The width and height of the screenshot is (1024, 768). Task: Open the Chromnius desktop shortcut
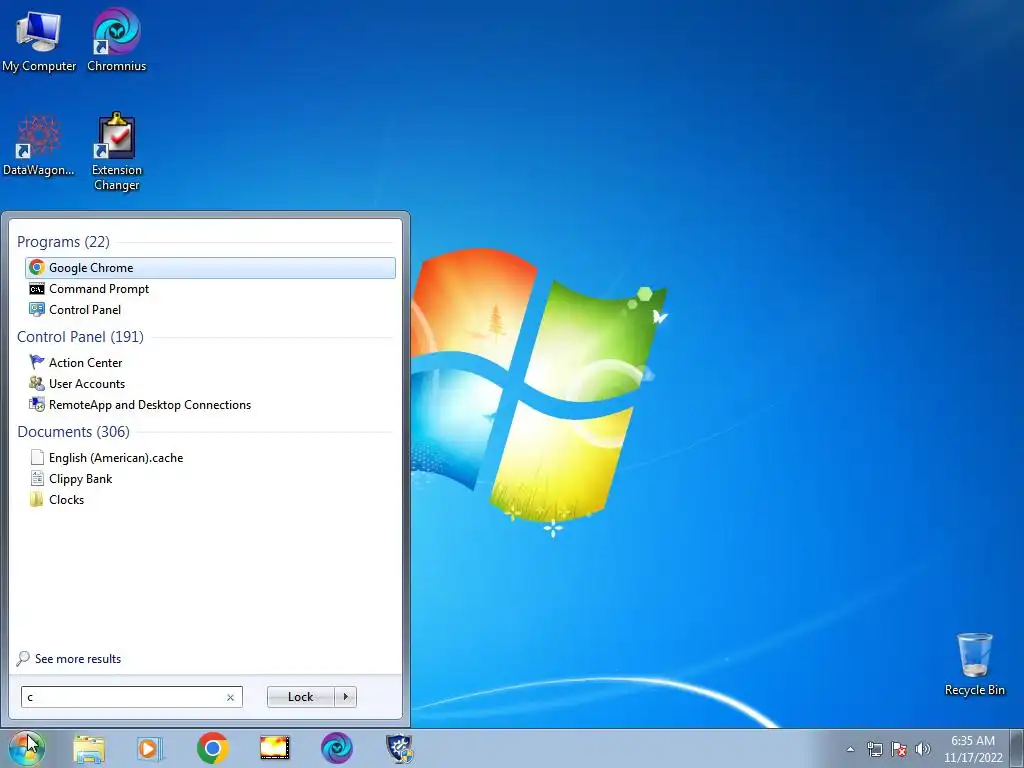coord(117,39)
